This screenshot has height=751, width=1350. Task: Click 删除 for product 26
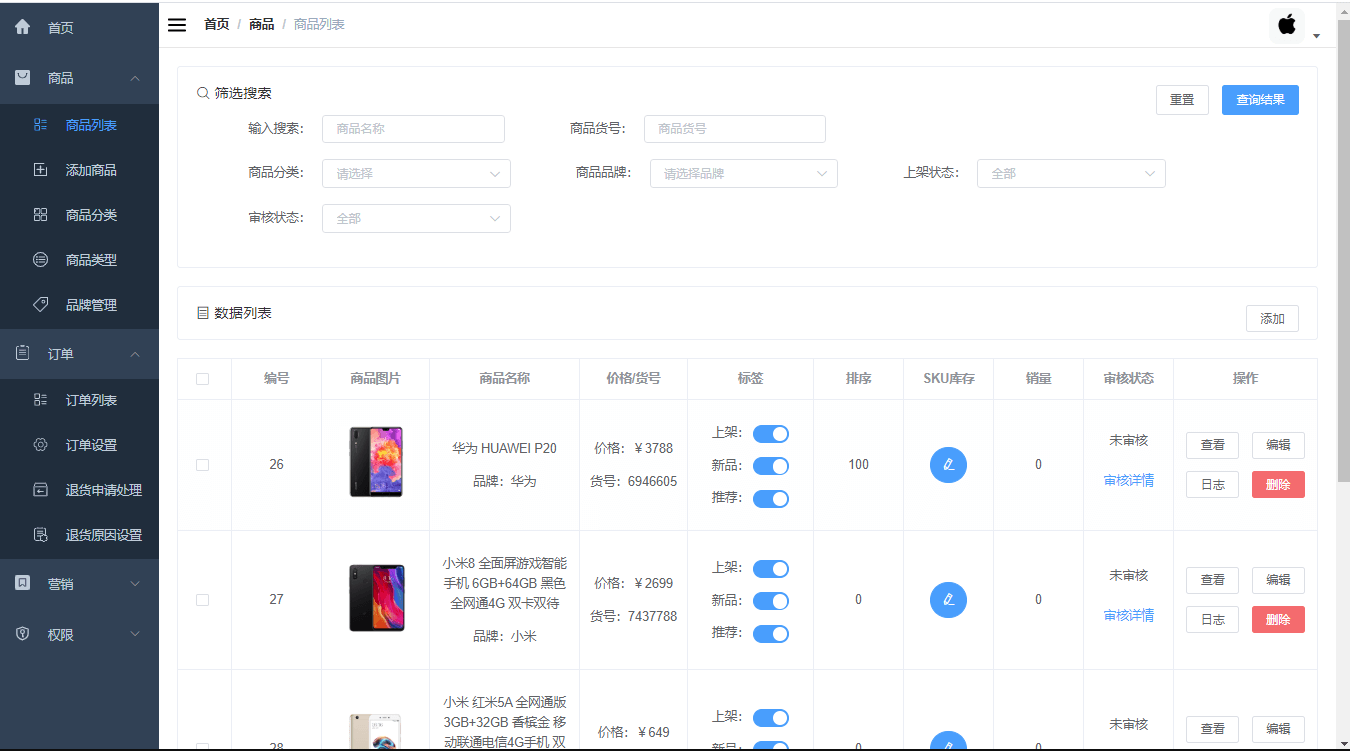1278,484
